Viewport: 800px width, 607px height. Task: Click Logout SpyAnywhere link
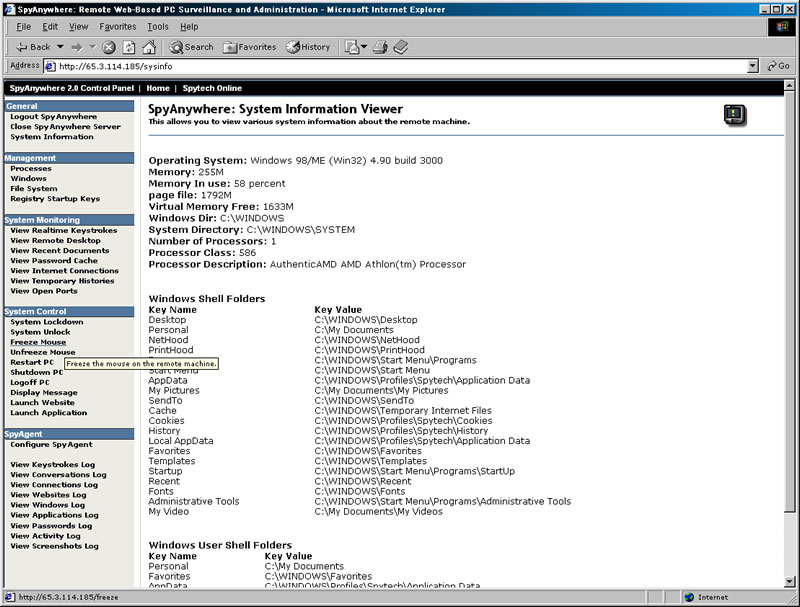(x=54, y=116)
